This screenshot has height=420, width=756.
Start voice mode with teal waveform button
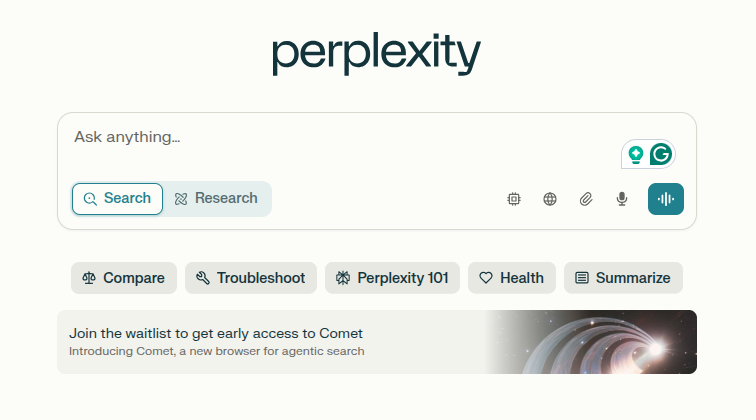[x=666, y=199]
